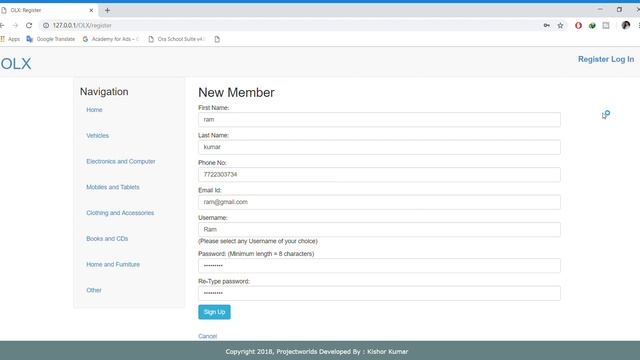The image size is (640, 360).
Task: Click the site info icon in address bar
Action: tap(46, 25)
